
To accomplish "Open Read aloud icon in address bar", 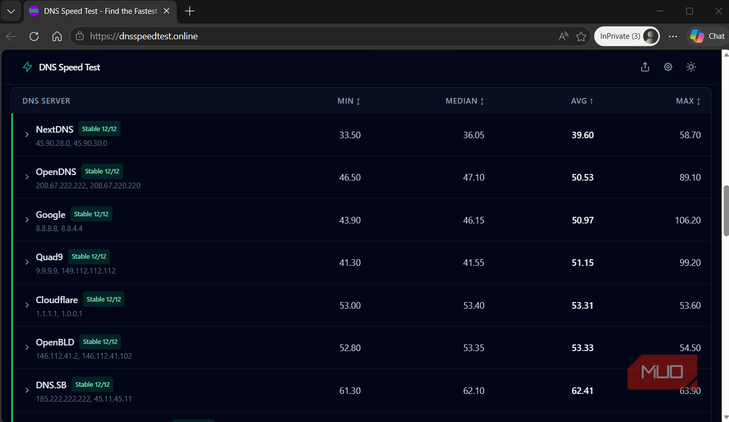I will [x=563, y=36].
